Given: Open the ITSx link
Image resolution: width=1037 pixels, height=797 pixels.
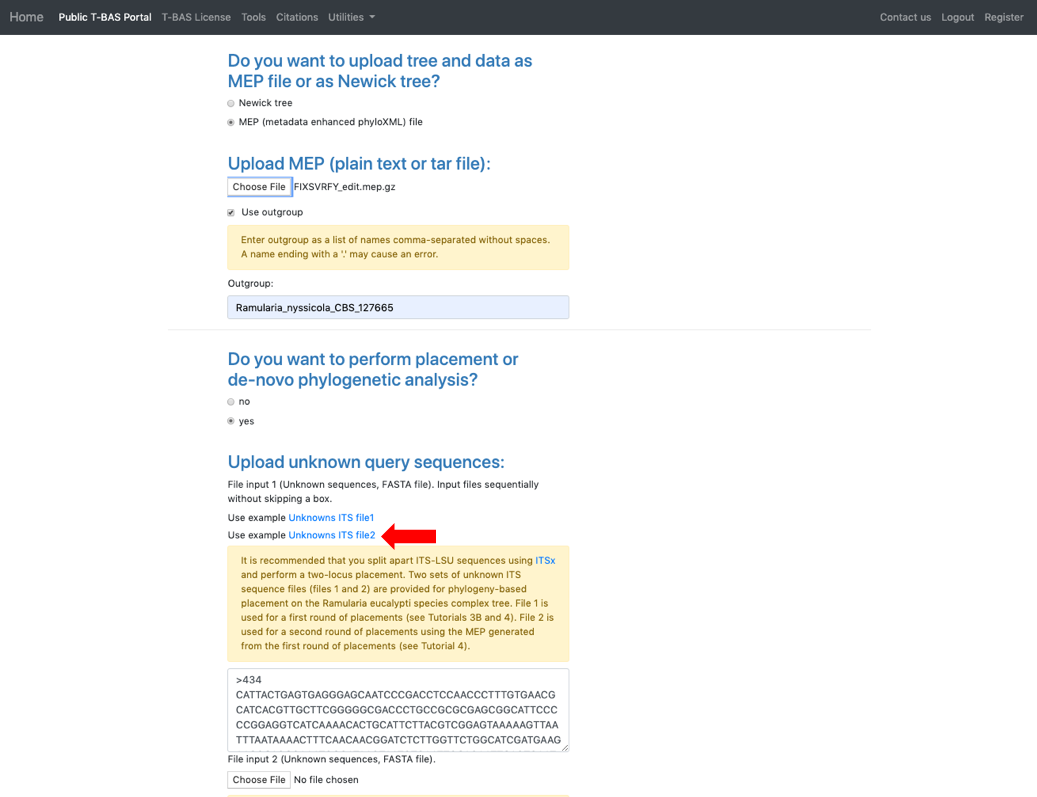Looking at the screenshot, I should tap(545, 560).
